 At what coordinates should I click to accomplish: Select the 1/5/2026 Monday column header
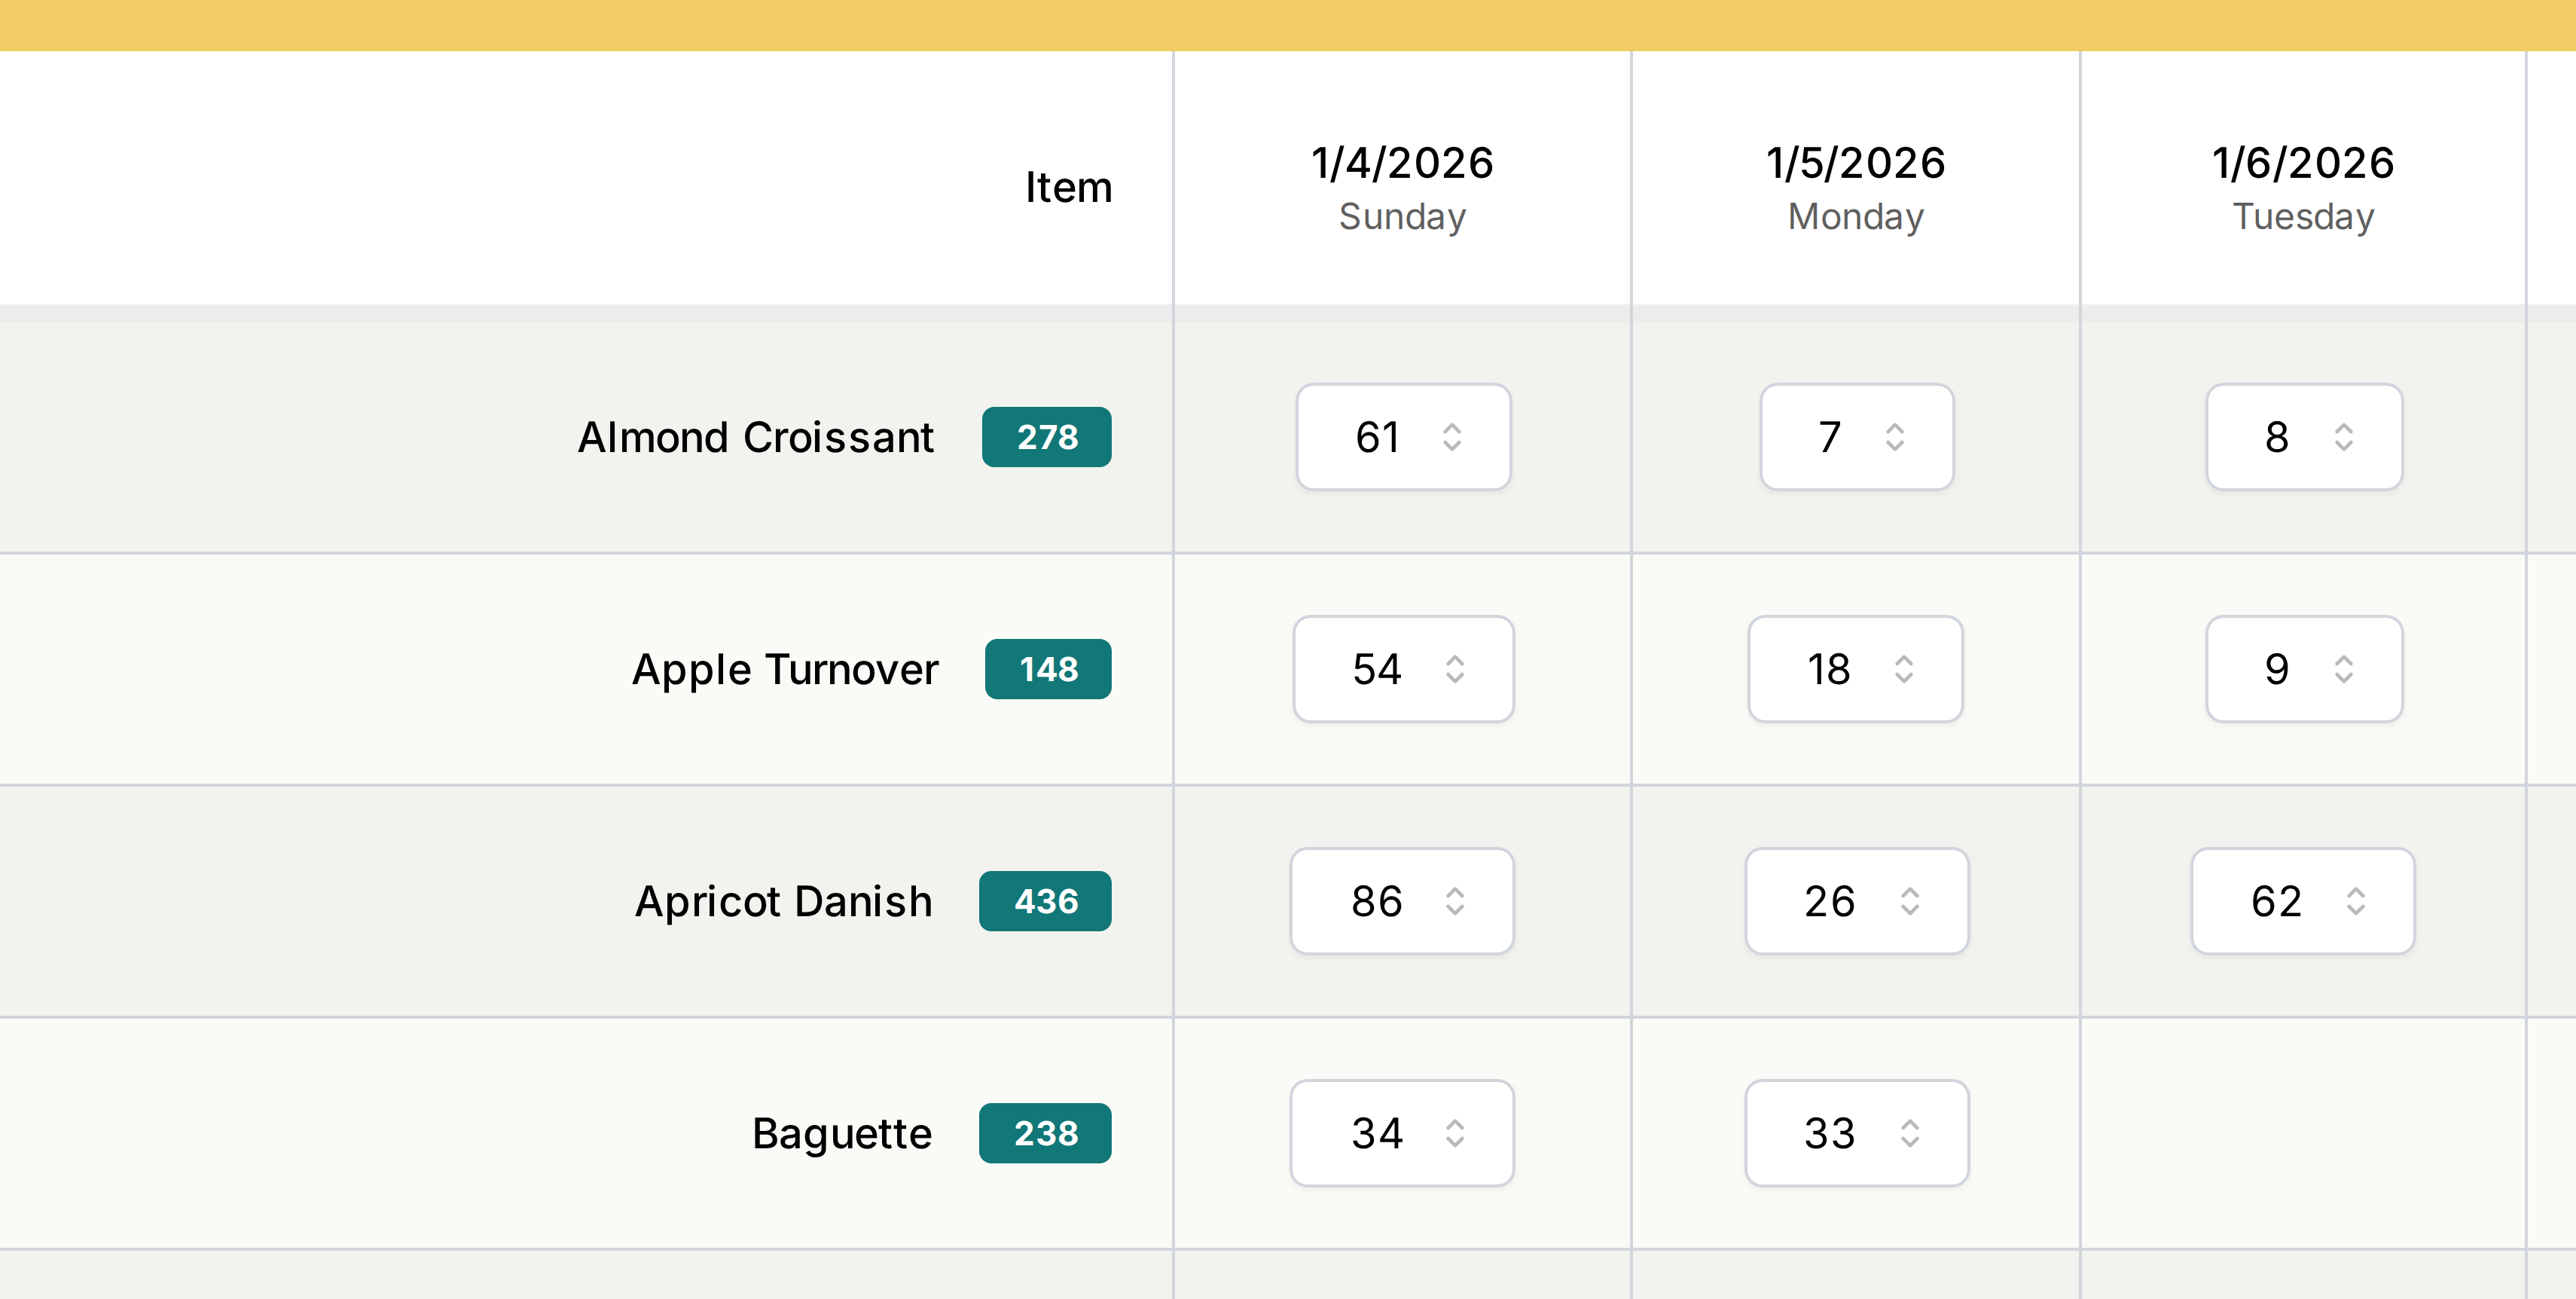[x=1855, y=187]
